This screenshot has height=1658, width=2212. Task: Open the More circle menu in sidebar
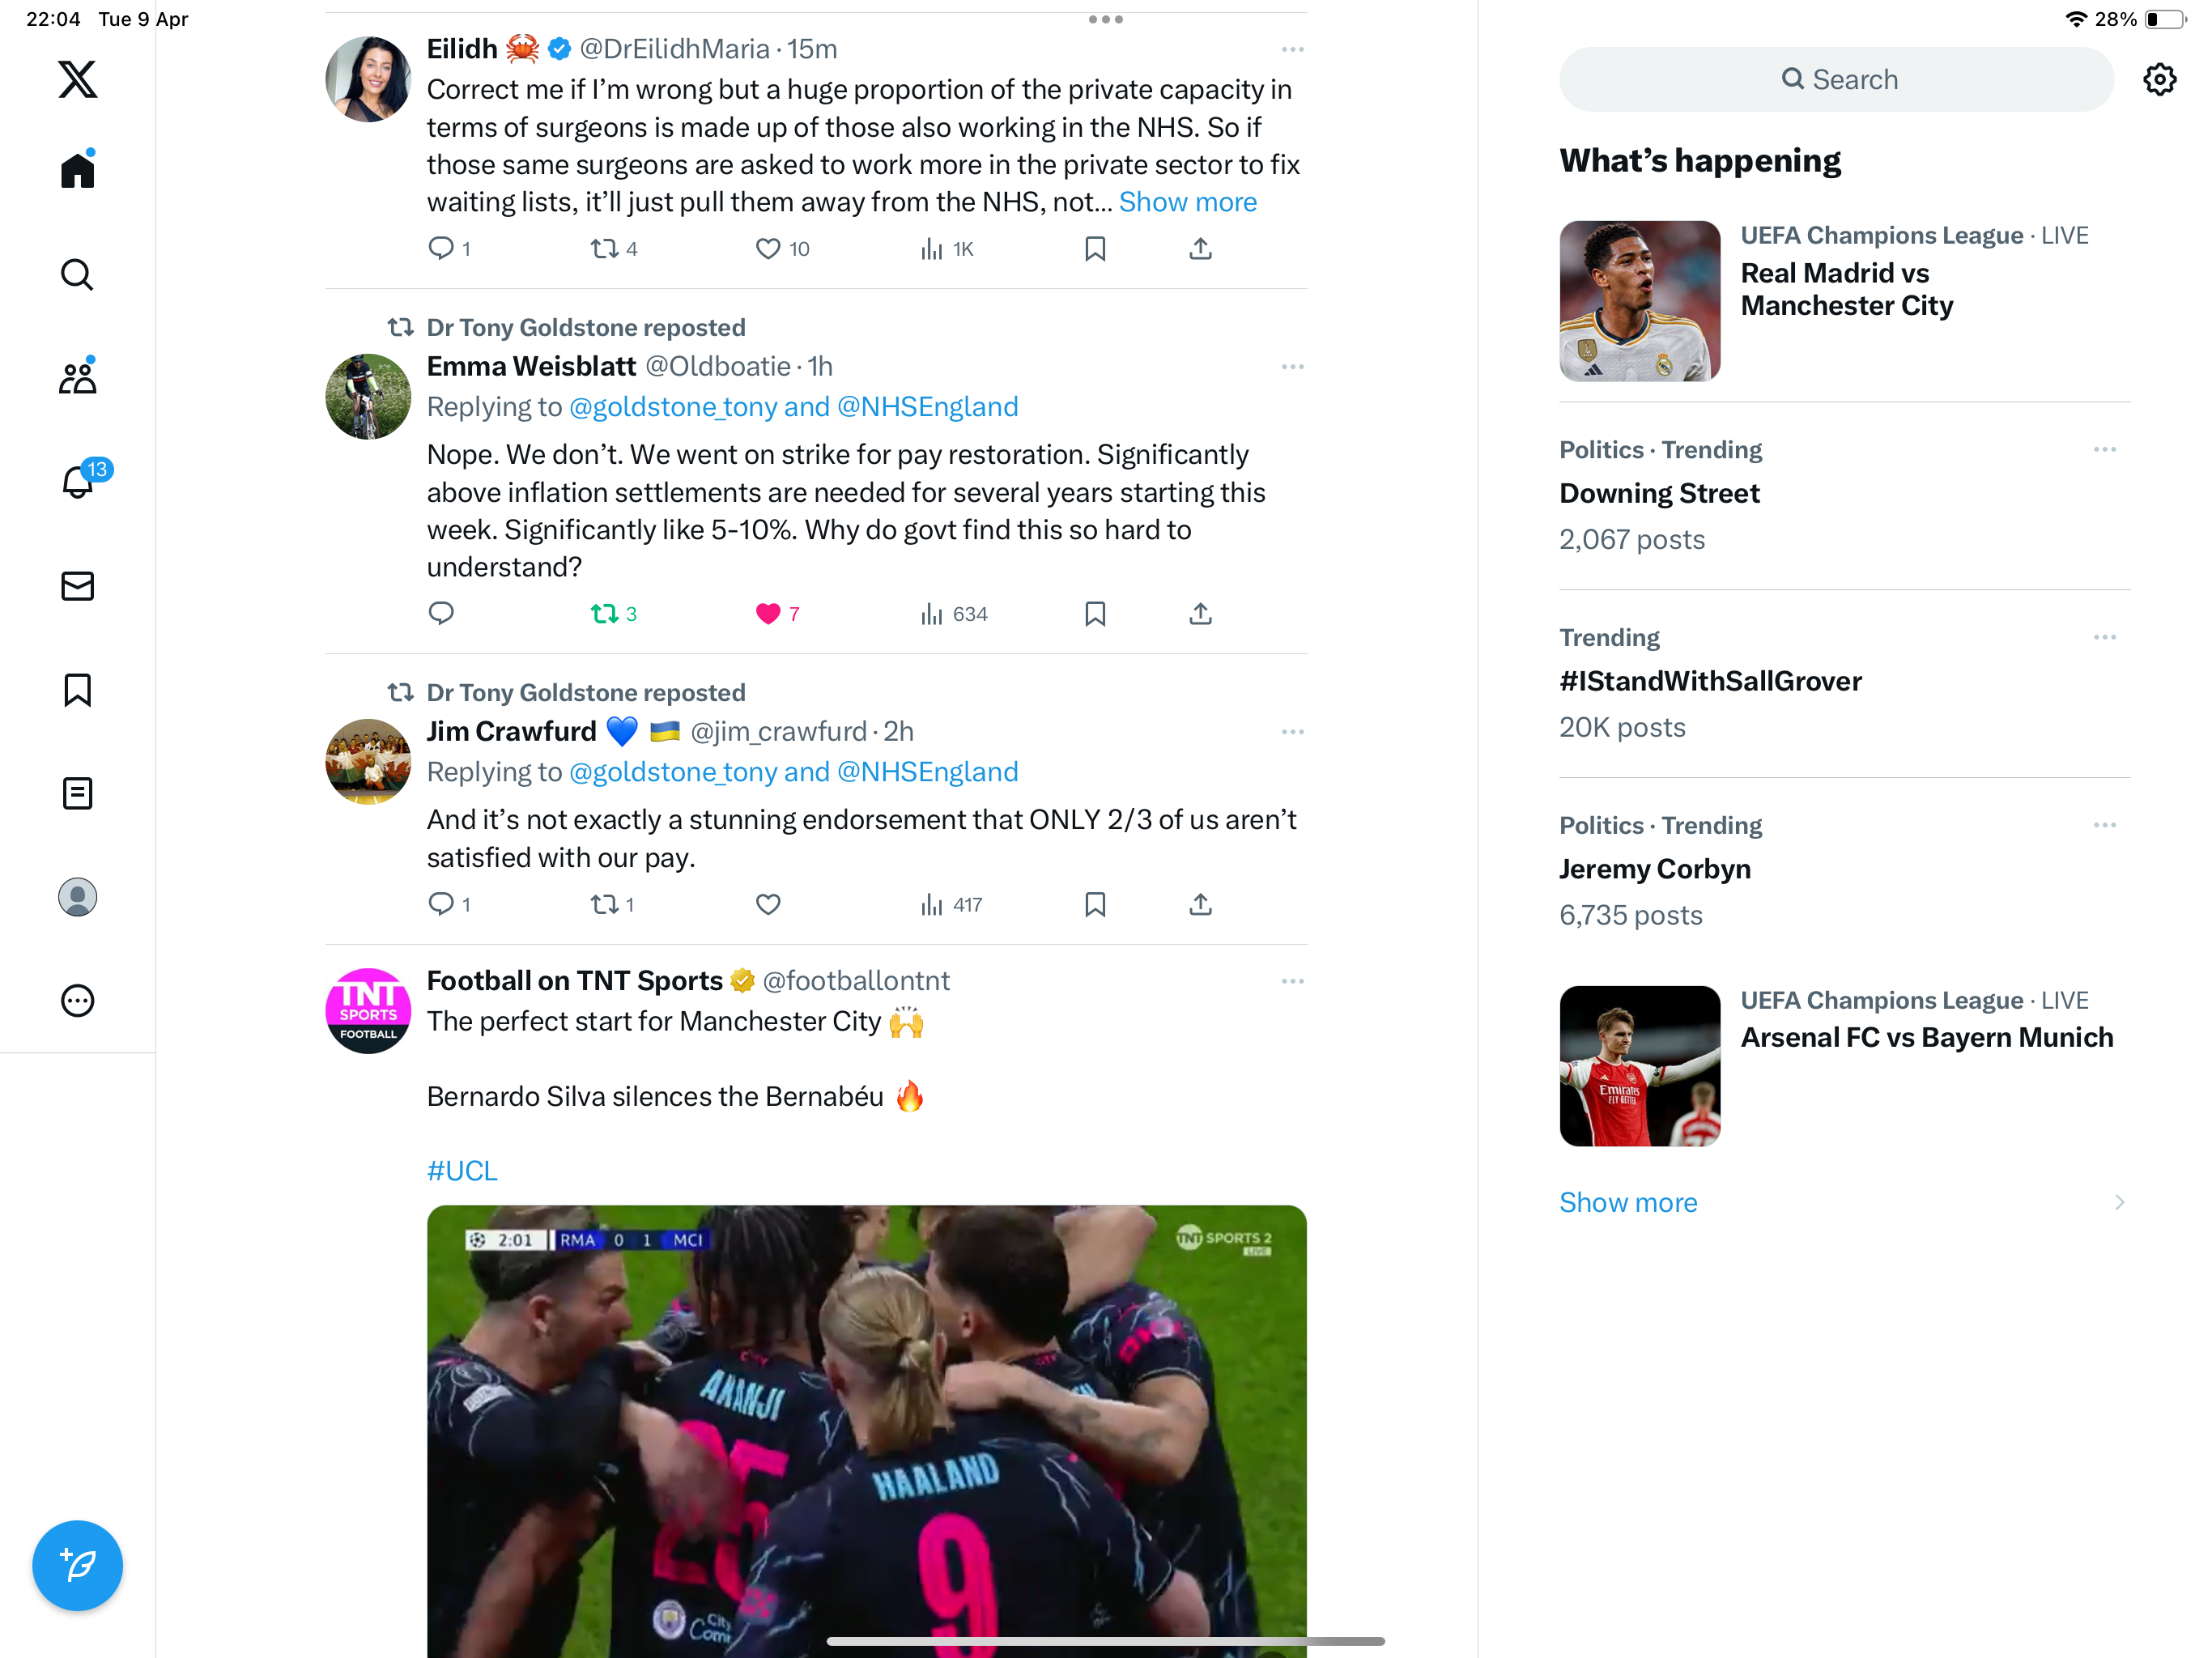point(78,1001)
